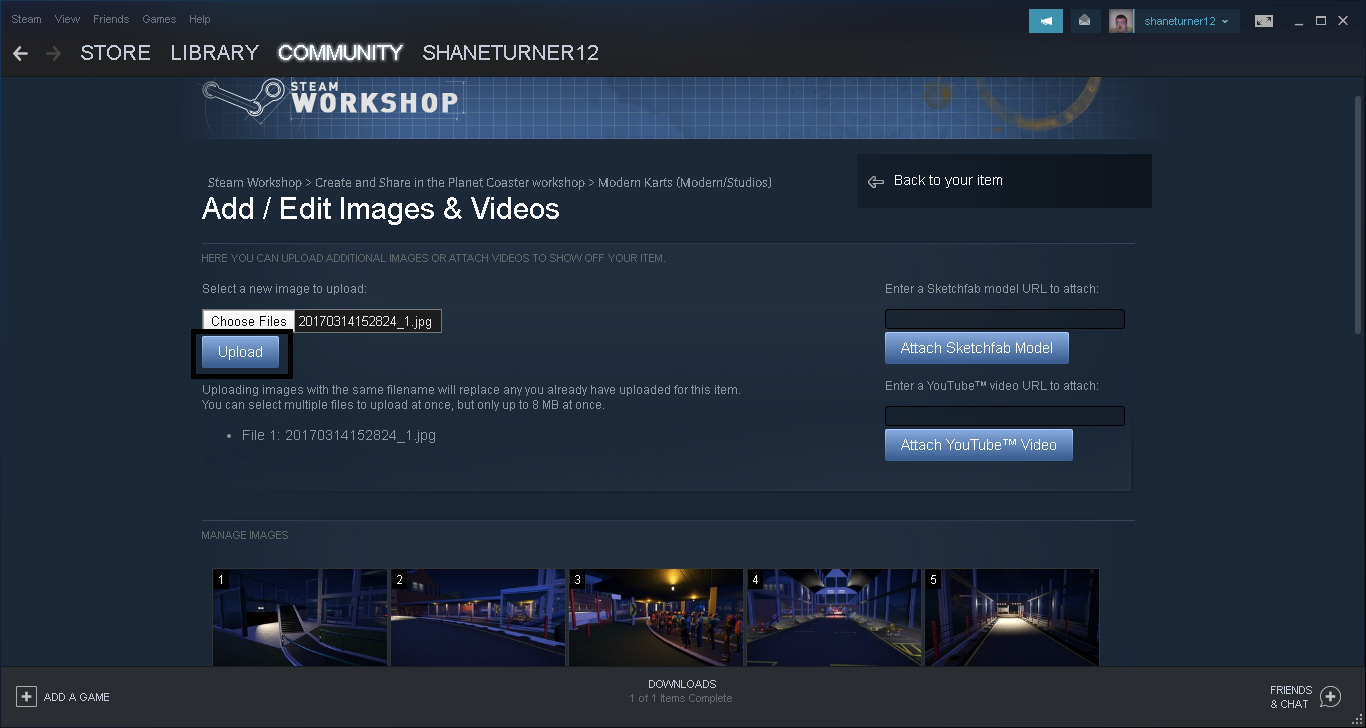Screen dimensions: 1366x728
Task: Open the Modern Karts breadcrumb link
Action: (x=685, y=183)
